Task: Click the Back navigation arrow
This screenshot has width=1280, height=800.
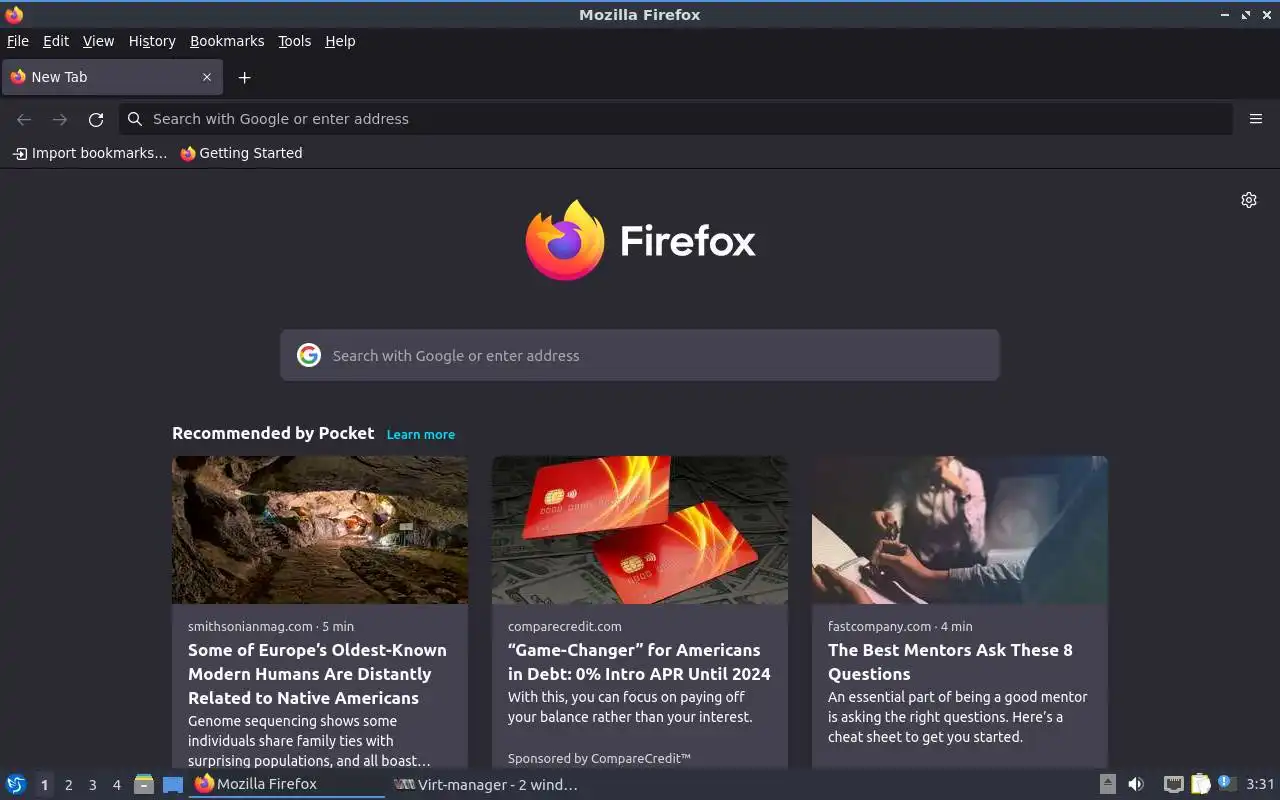Action: pos(24,119)
